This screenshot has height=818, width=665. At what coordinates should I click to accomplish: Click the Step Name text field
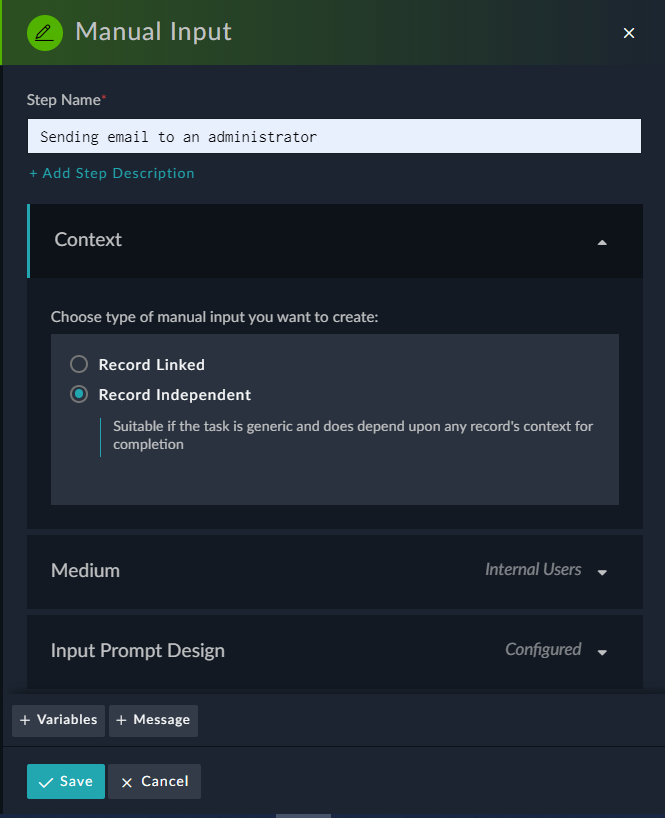tap(335, 135)
